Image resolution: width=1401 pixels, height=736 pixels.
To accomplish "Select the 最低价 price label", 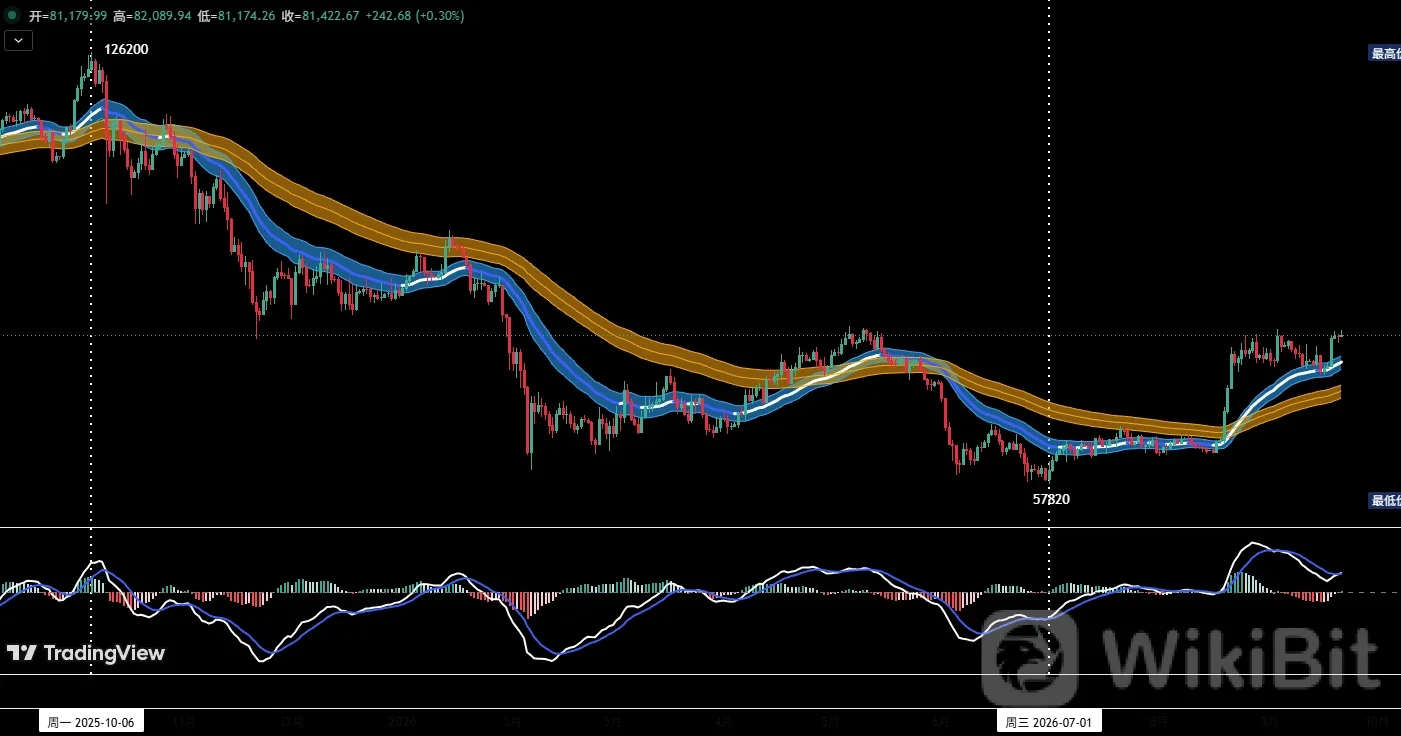I will [x=1385, y=500].
